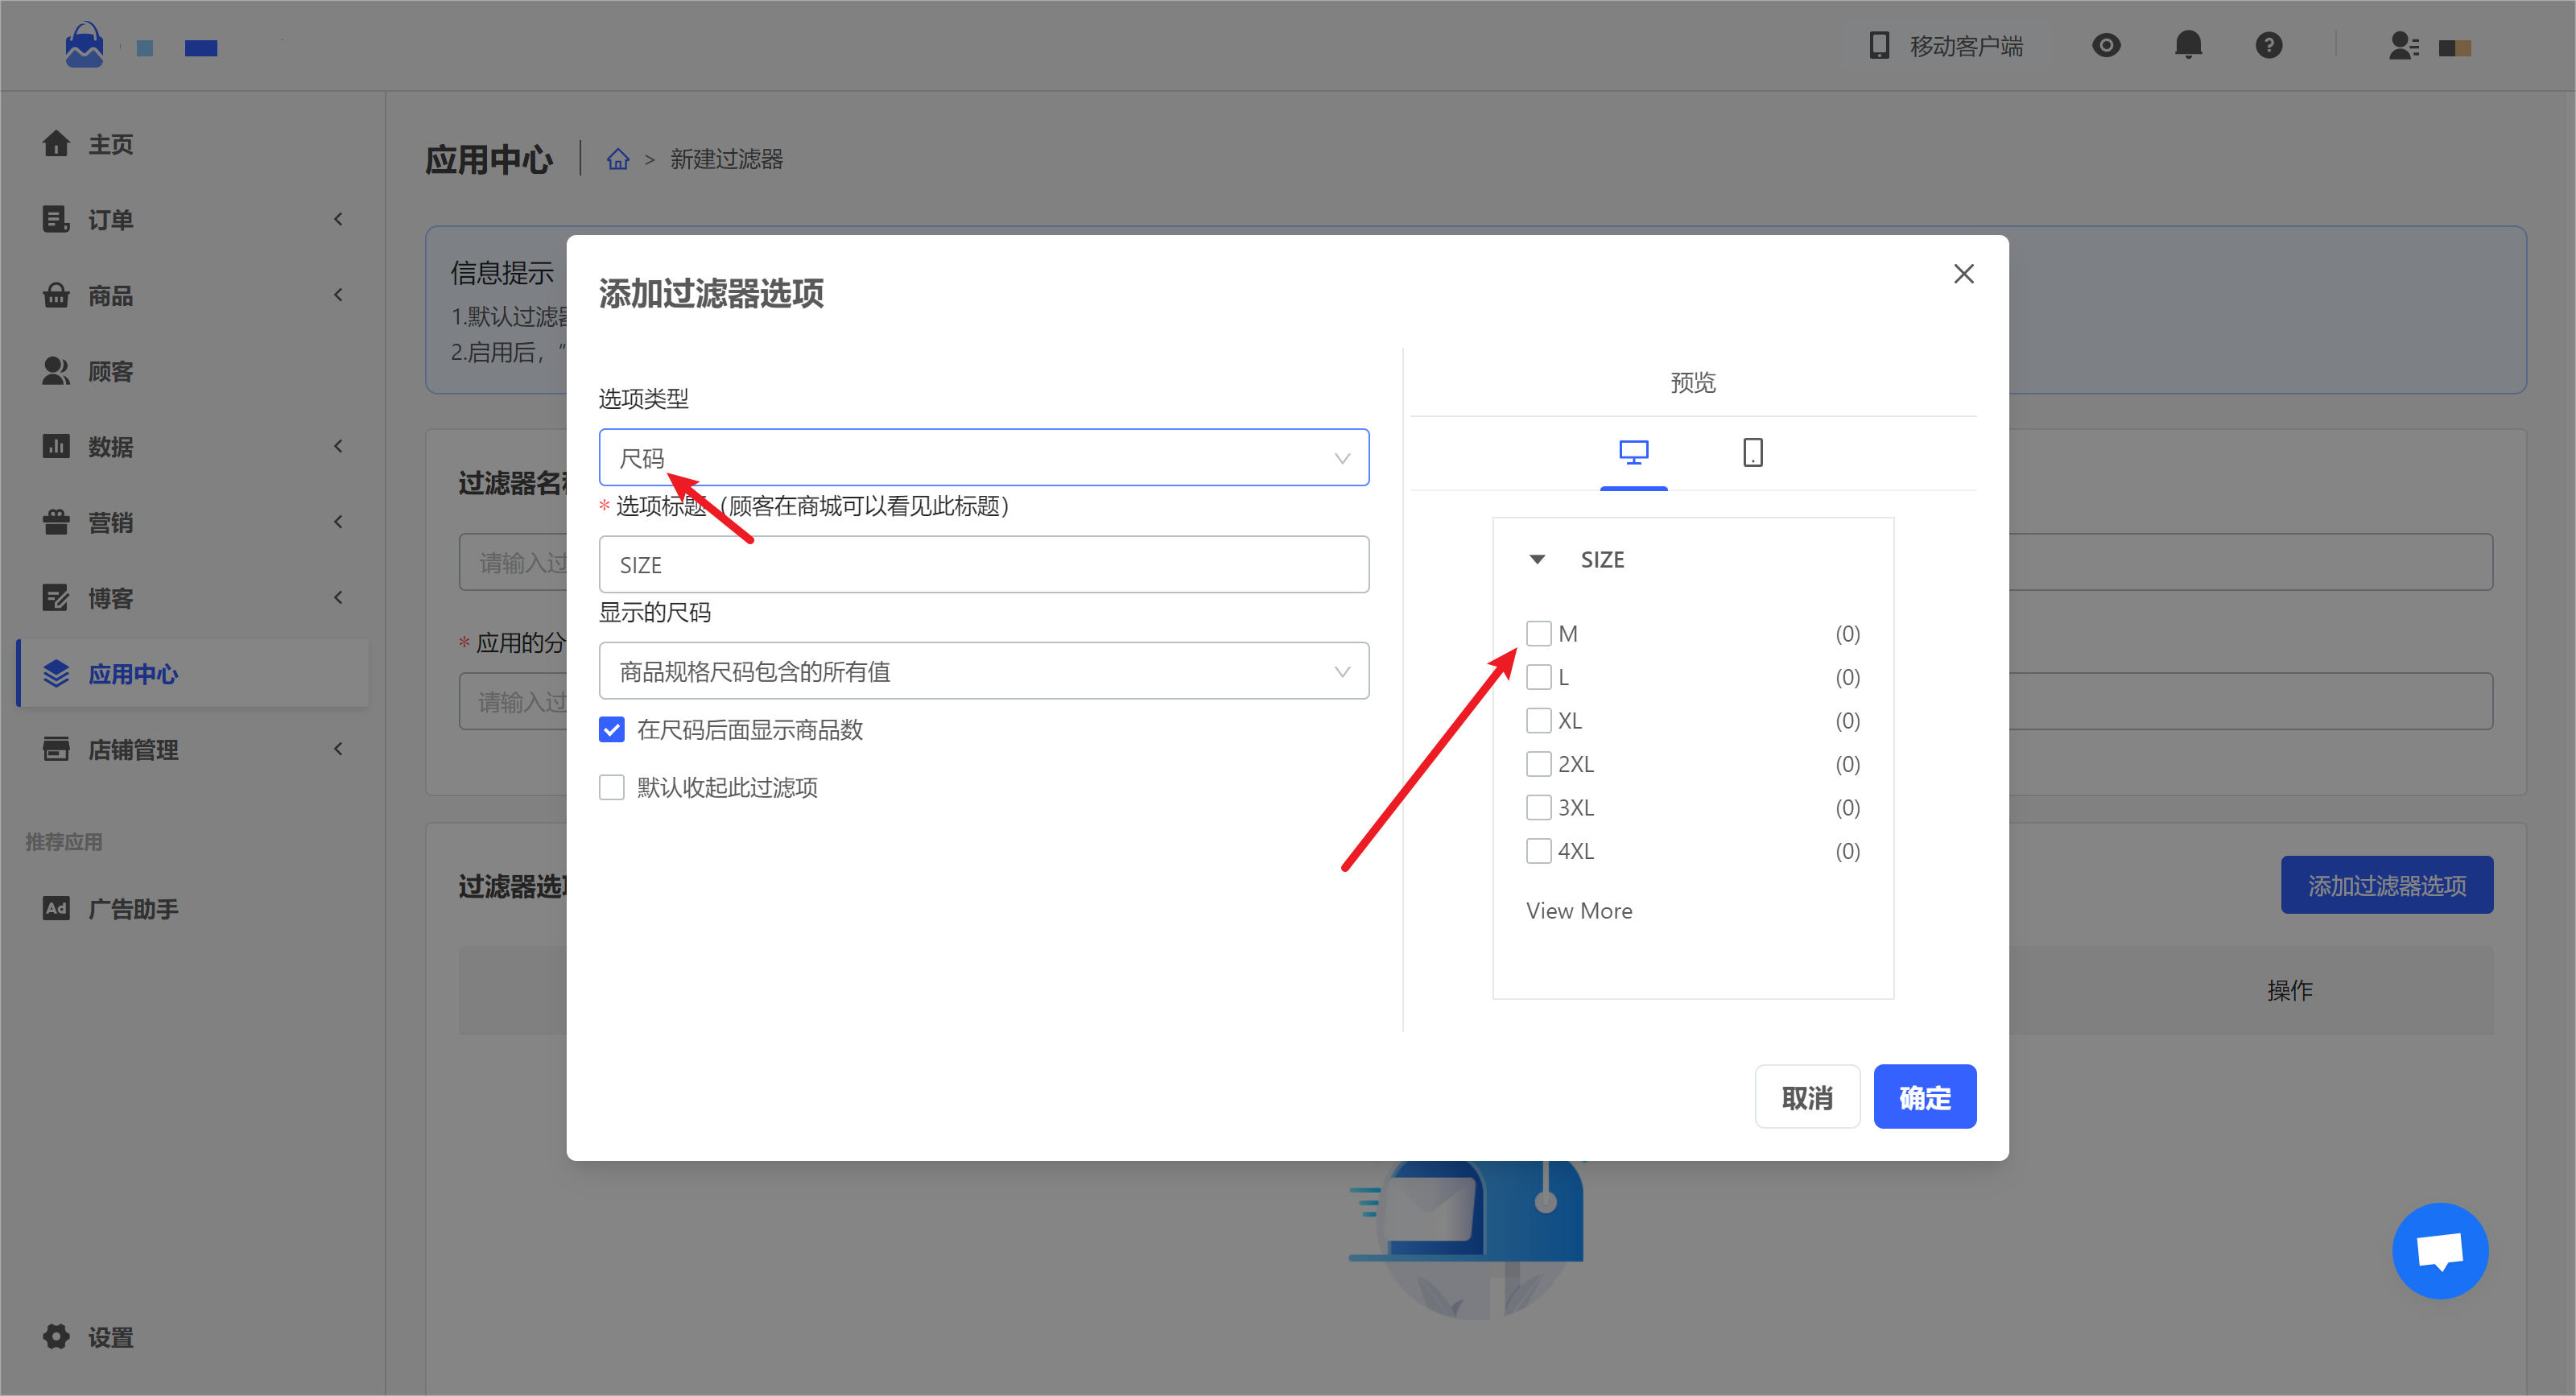Click the home breadcrumb icon
Image resolution: width=2576 pixels, height=1396 pixels.
[618, 159]
